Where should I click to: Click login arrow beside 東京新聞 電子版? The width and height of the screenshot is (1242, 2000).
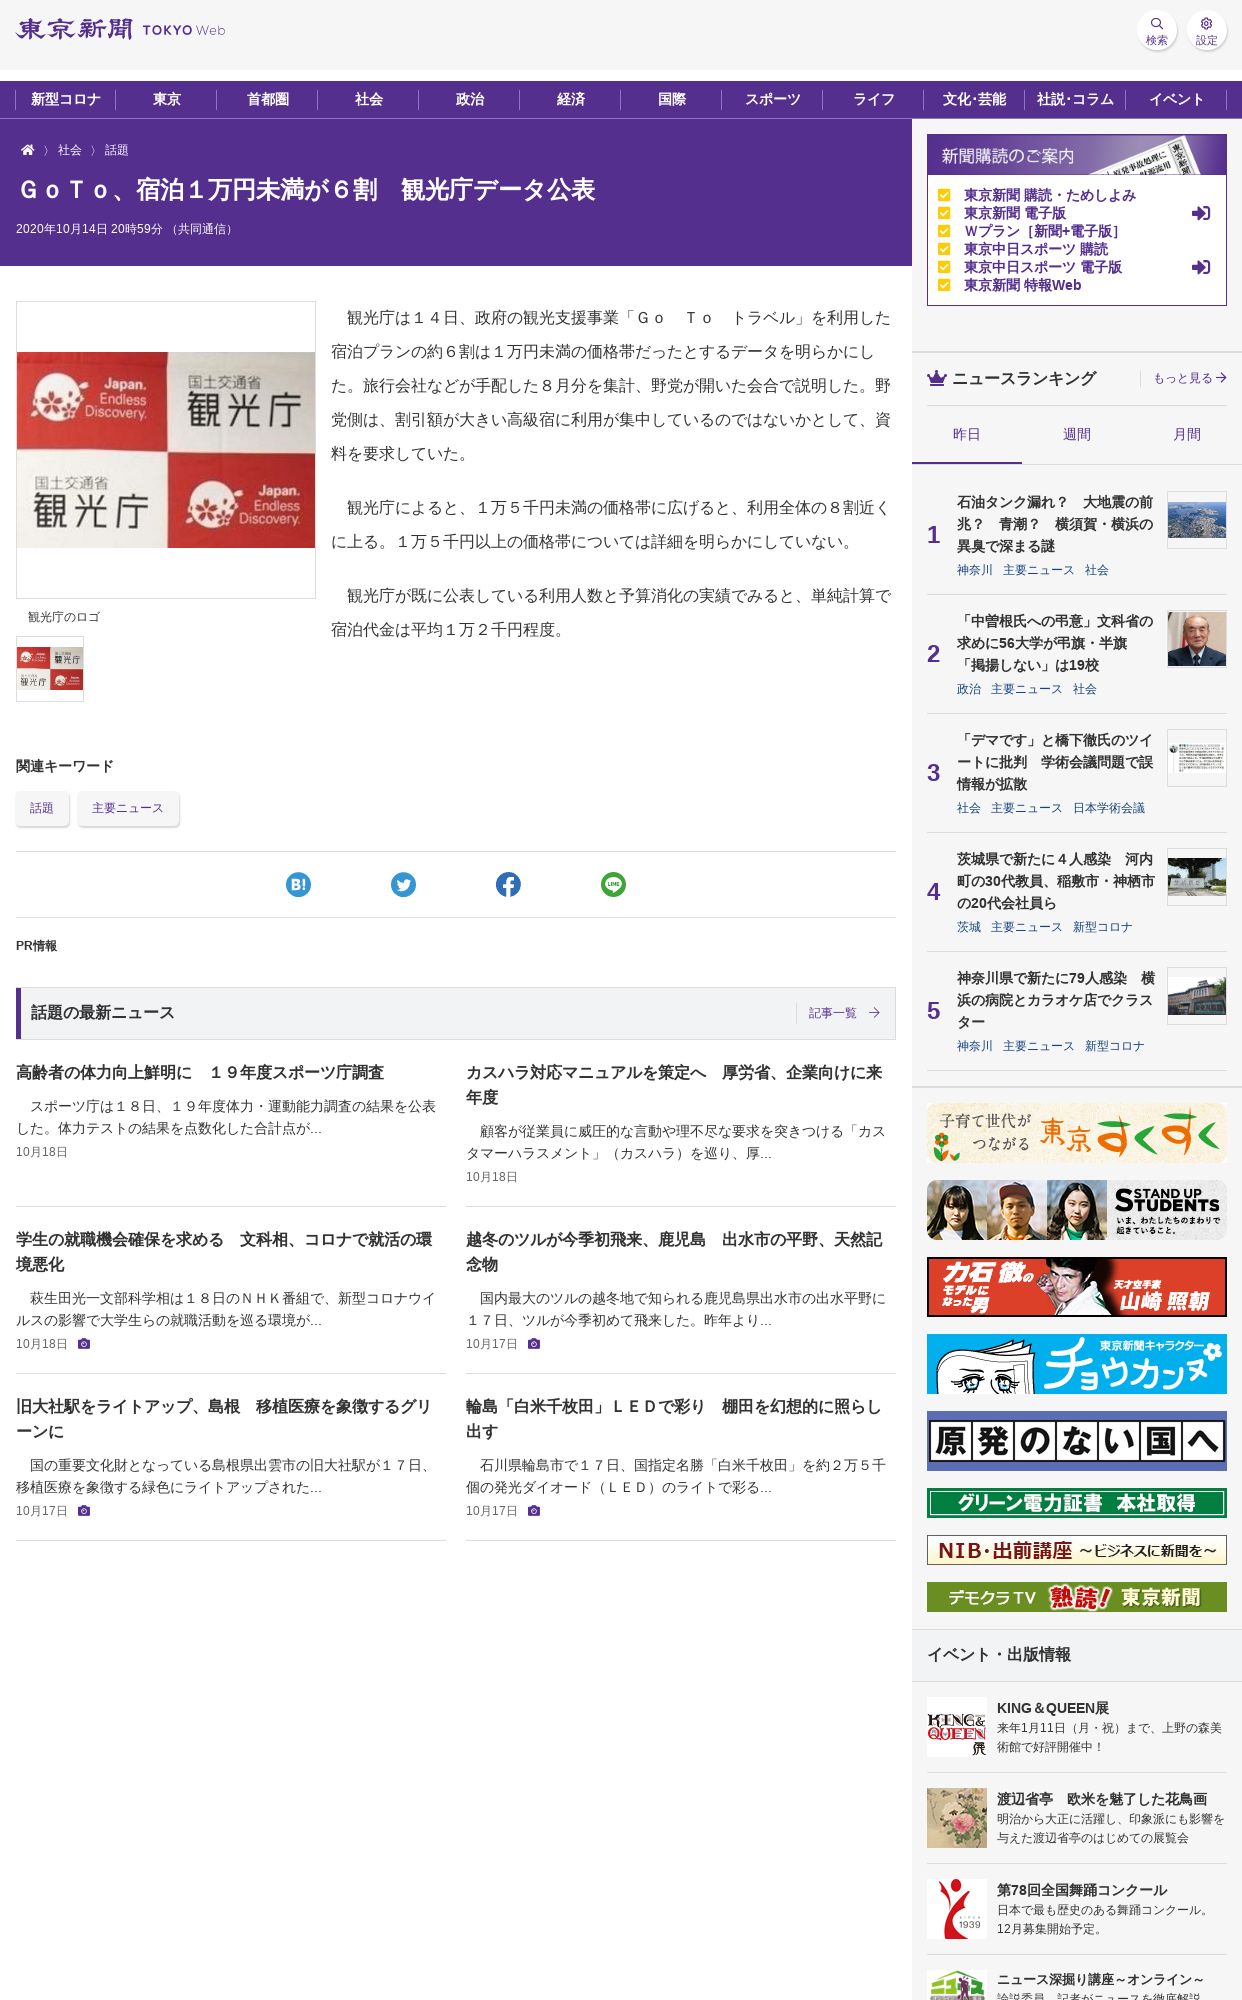click(1201, 213)
